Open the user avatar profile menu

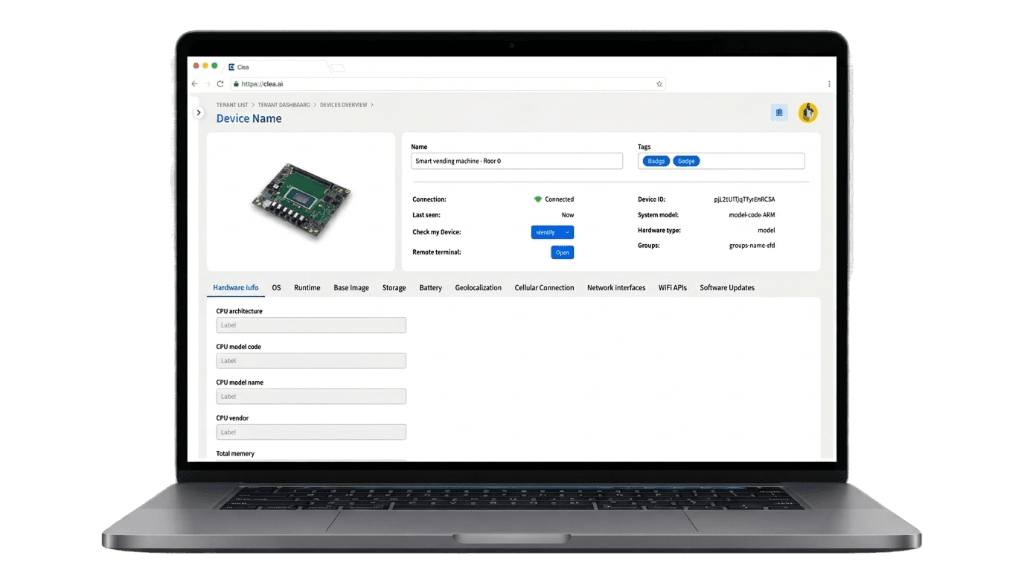808,112
